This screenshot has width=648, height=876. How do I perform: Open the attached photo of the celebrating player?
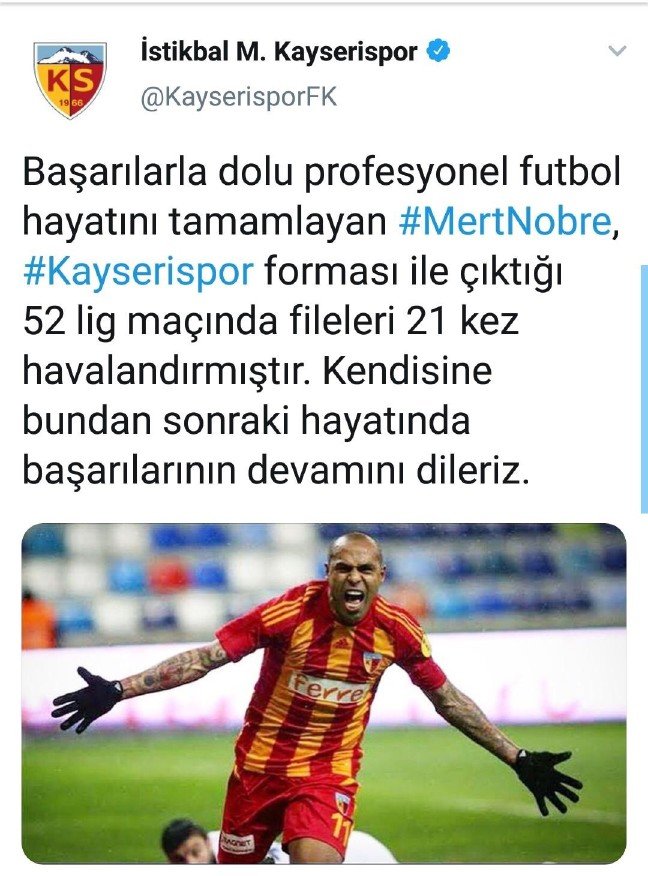[324, 693]
